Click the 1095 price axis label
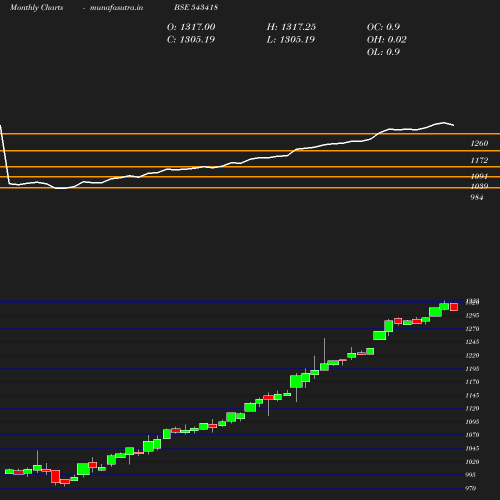This screenshot has width=500, height=500. pyautogui.click(x=472, y=422)
